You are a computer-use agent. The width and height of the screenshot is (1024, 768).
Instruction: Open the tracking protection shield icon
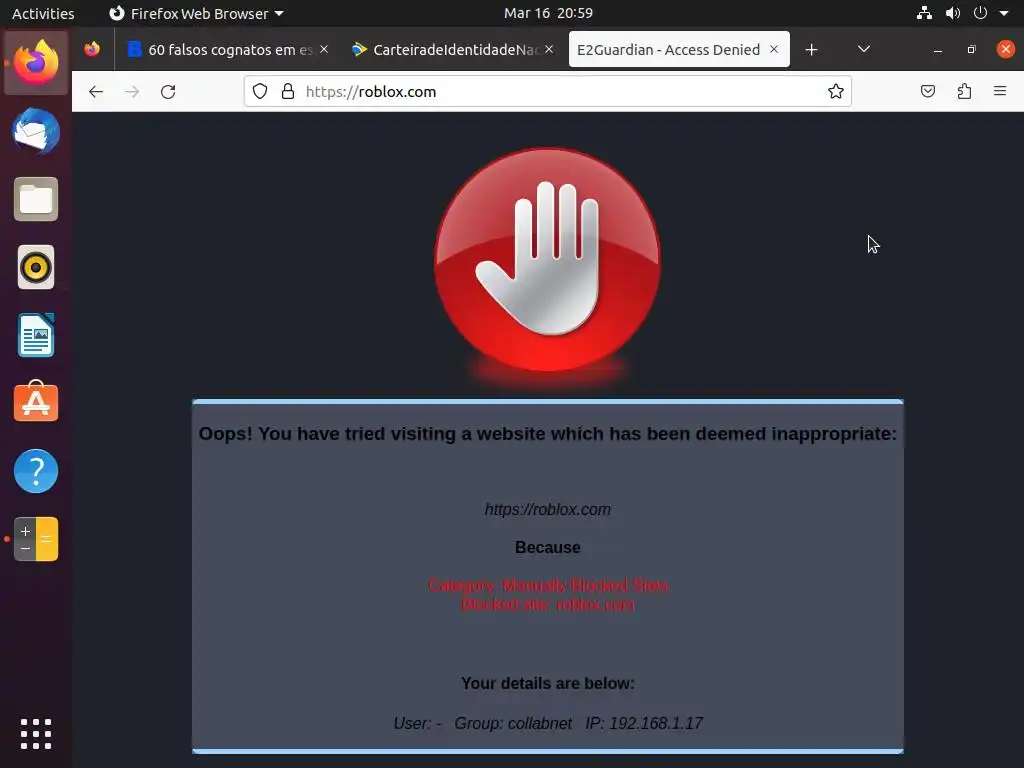coord(260,91)
